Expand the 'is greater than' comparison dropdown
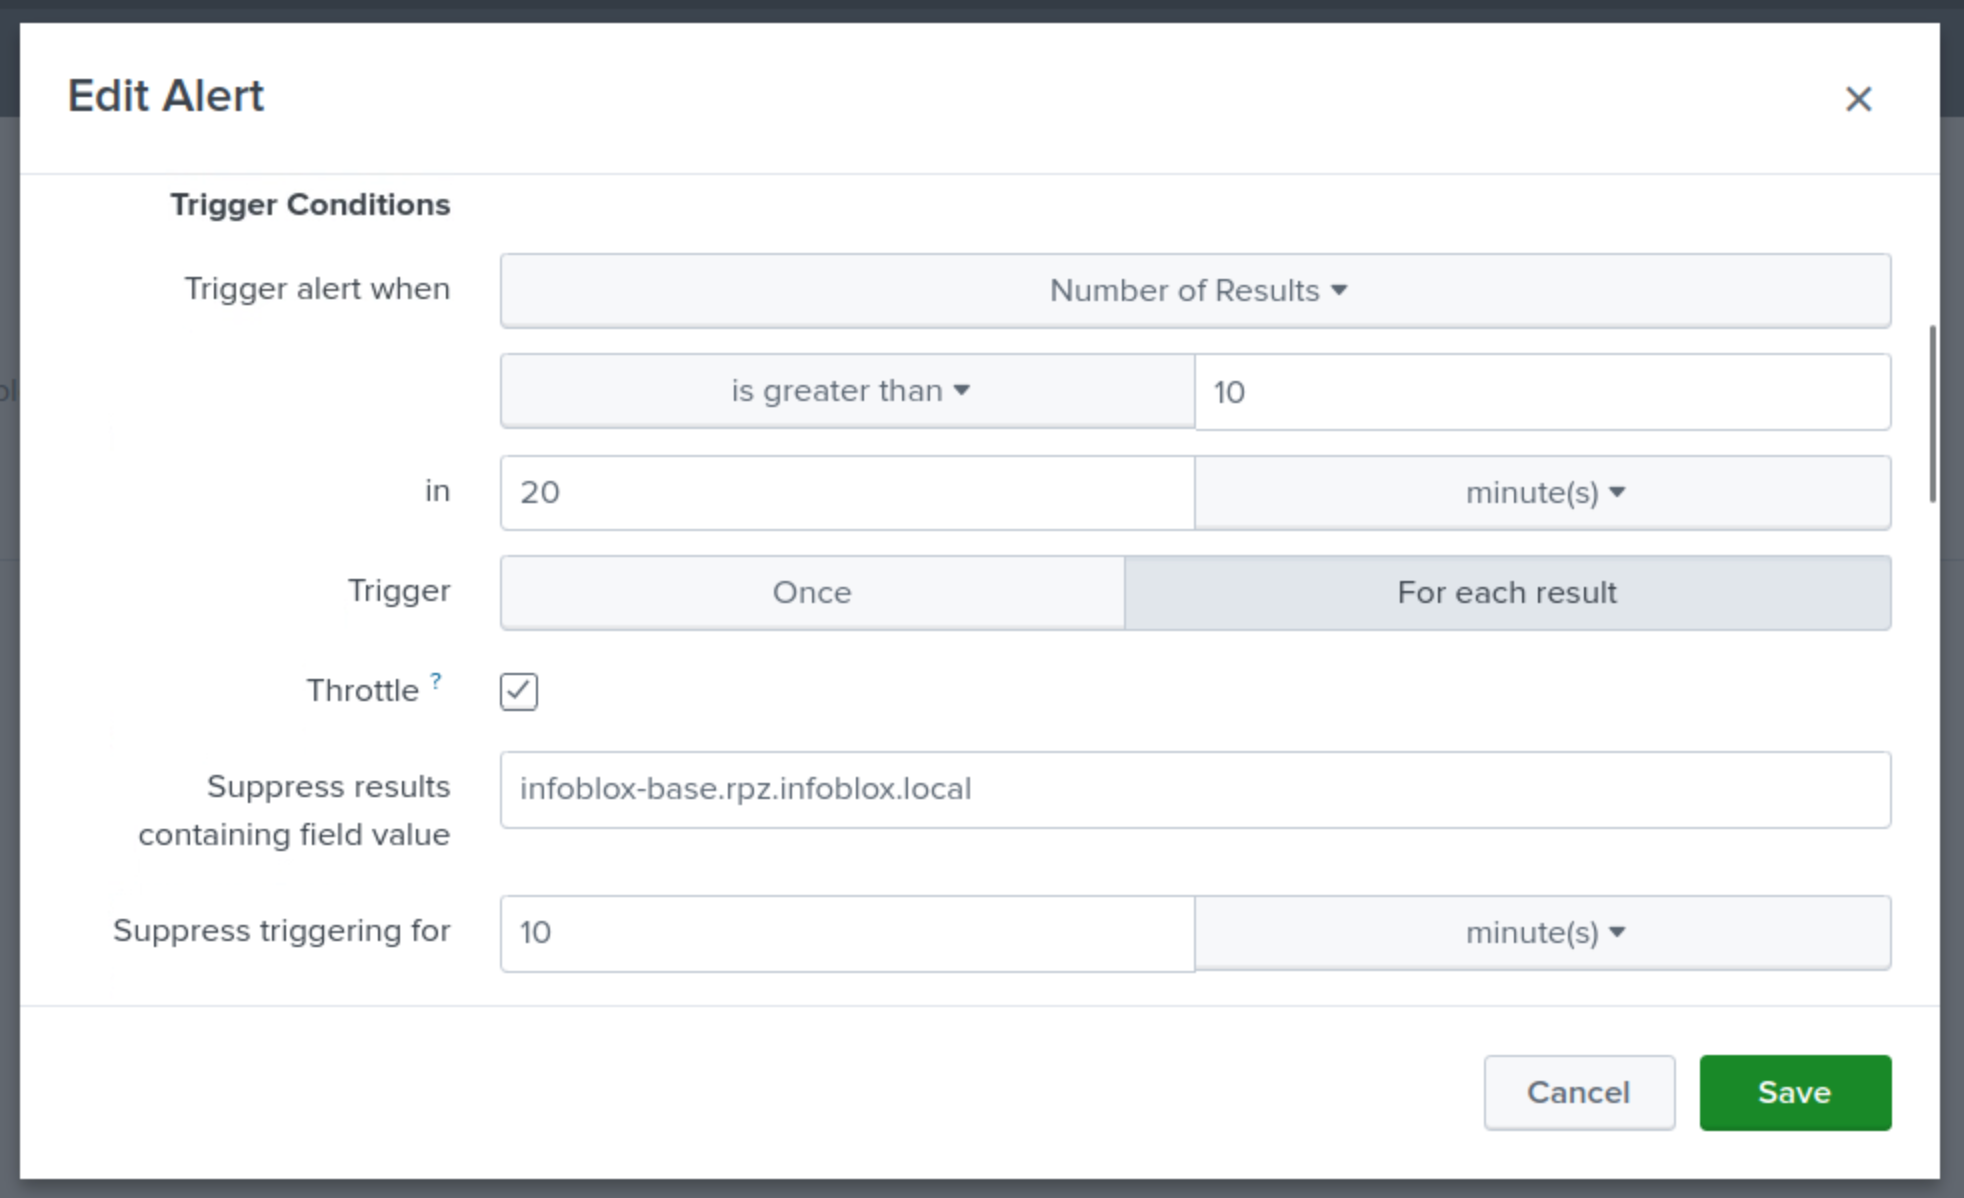 point(847,391)
